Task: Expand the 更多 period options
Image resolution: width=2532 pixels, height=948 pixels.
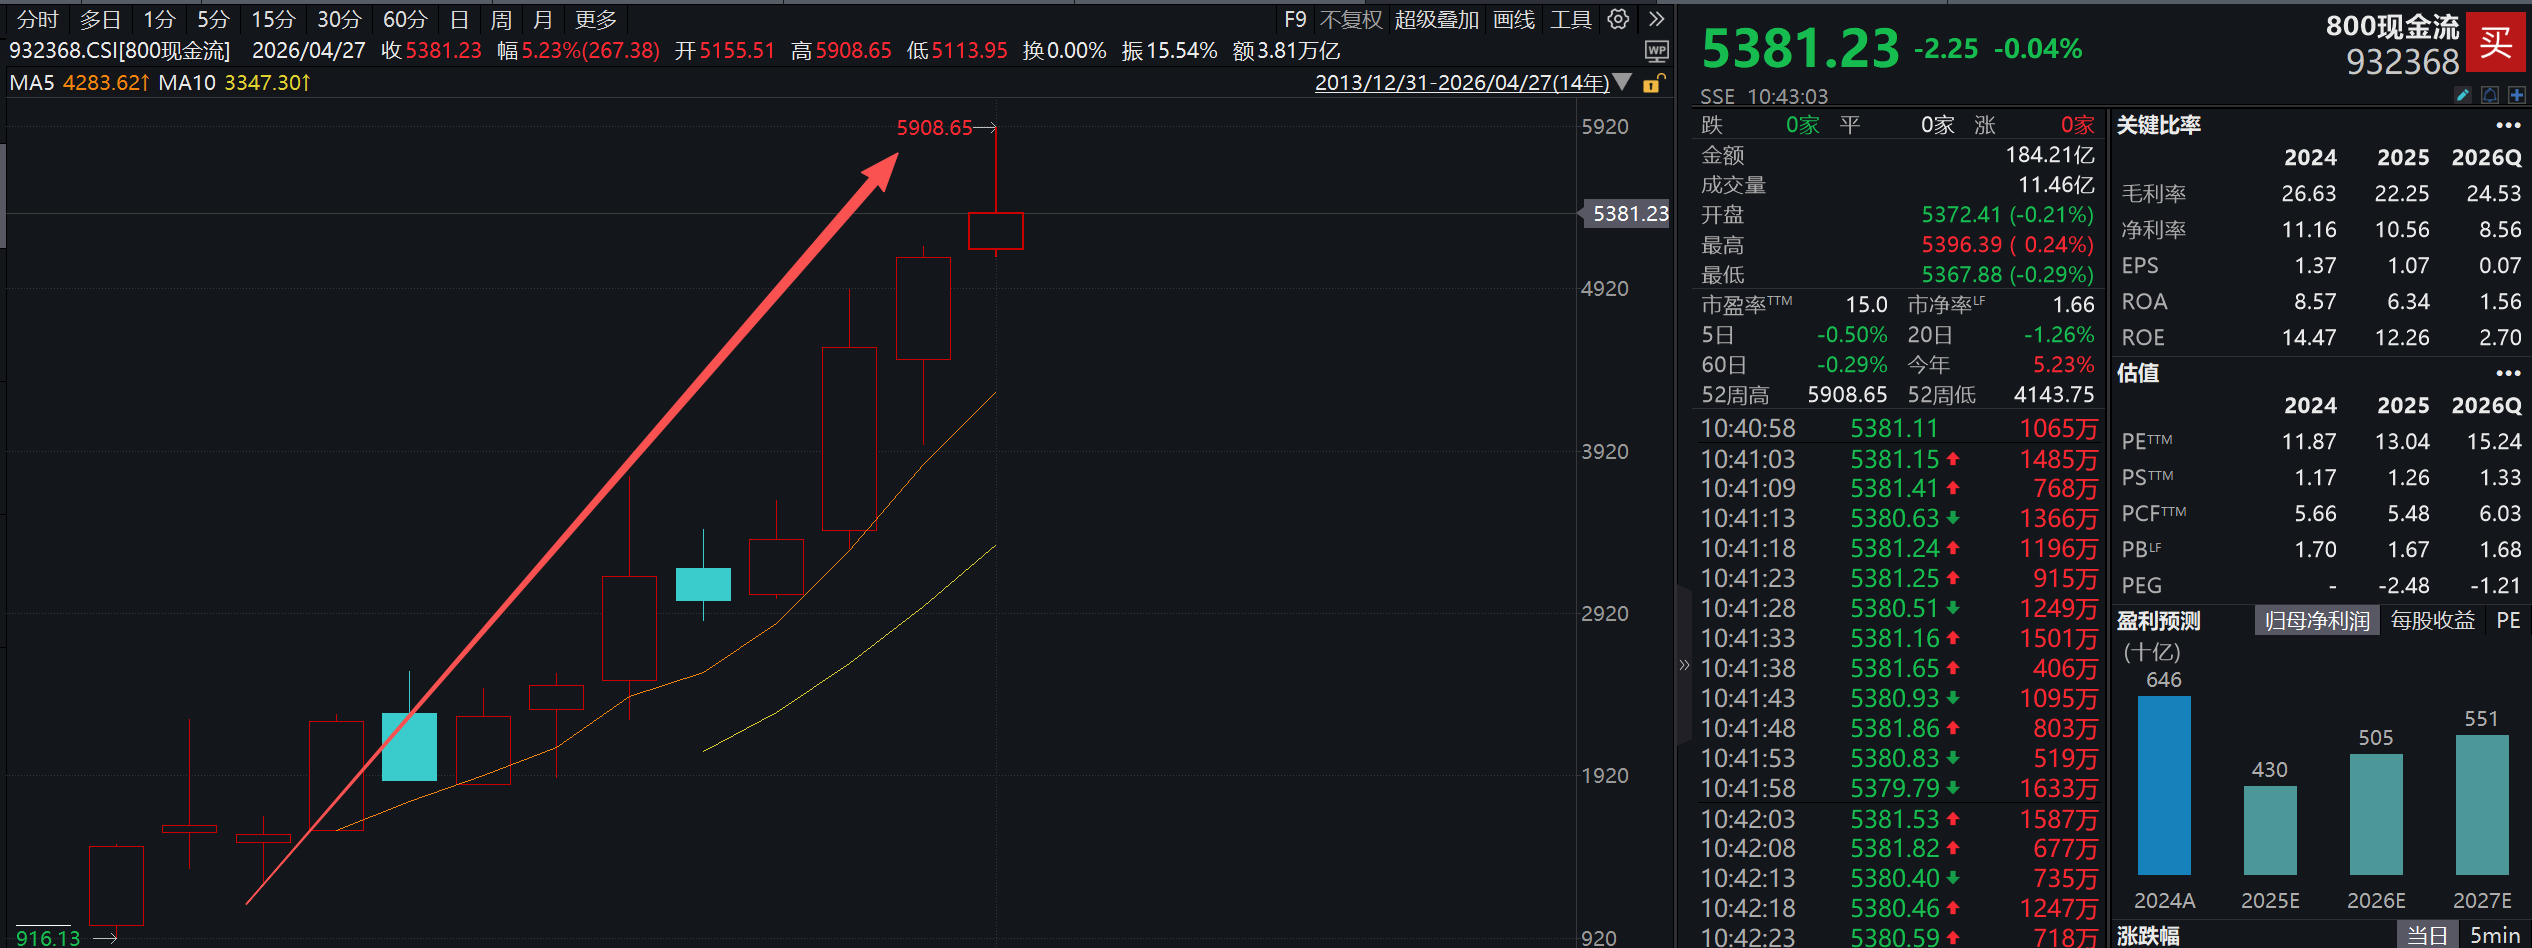Action: click(x=595, y=20)
